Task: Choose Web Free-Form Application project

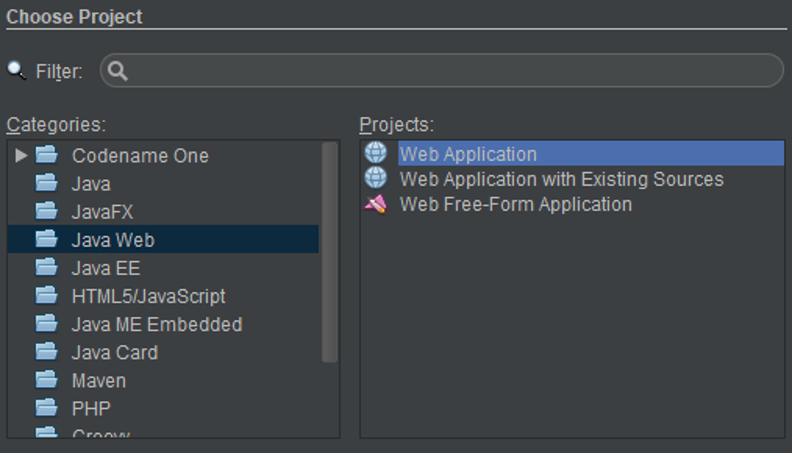Action: coord(515,204)
